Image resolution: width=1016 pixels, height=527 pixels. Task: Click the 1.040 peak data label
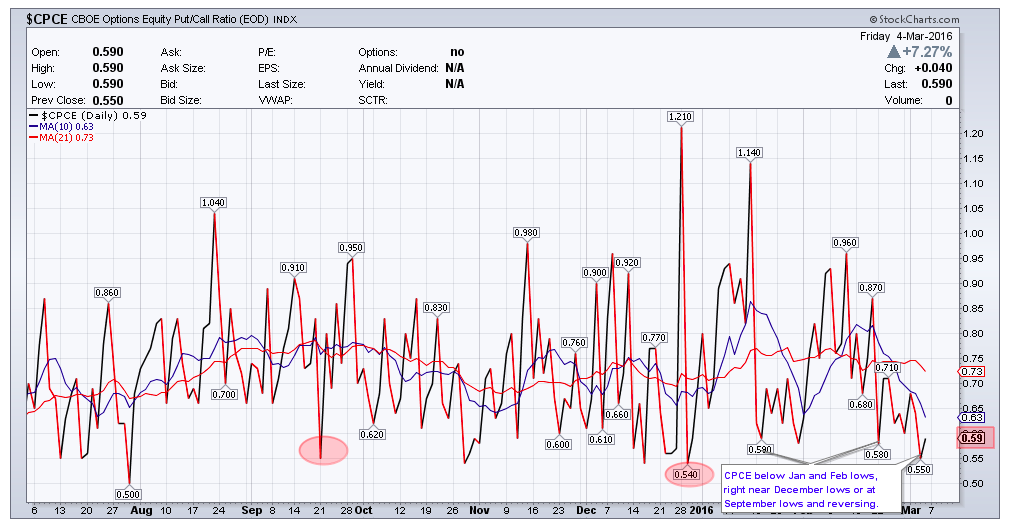213,203
